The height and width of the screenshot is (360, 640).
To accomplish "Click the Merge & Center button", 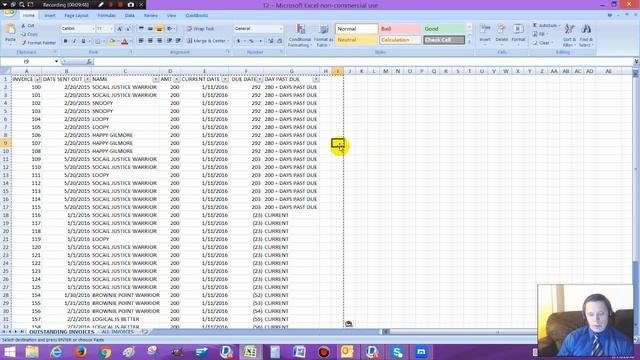I will click(x=208, y=41).
